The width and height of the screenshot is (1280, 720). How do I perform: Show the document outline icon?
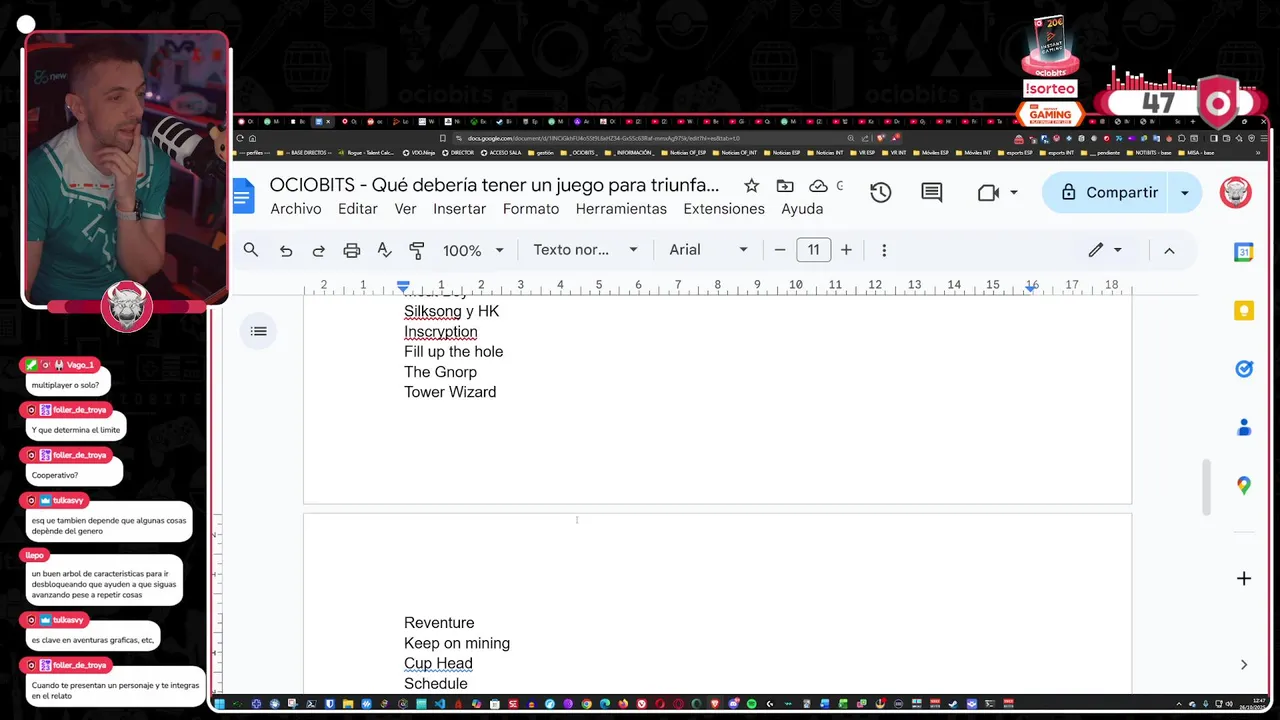coord(259,331)
